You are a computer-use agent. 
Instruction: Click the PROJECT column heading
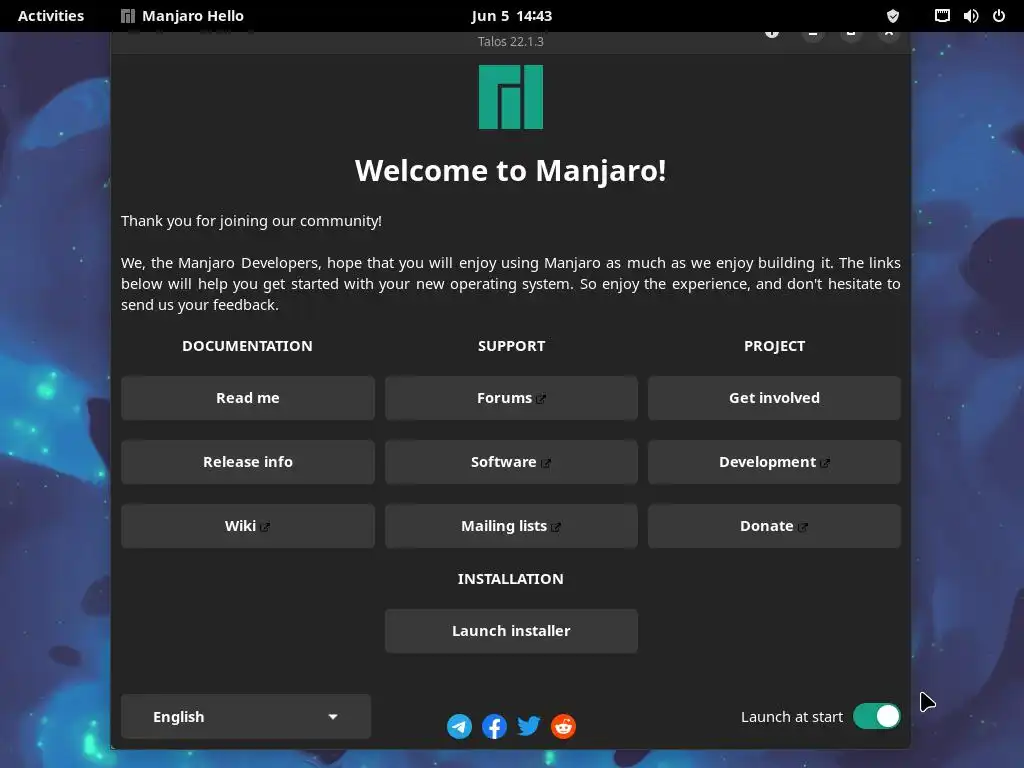[774, 345]
